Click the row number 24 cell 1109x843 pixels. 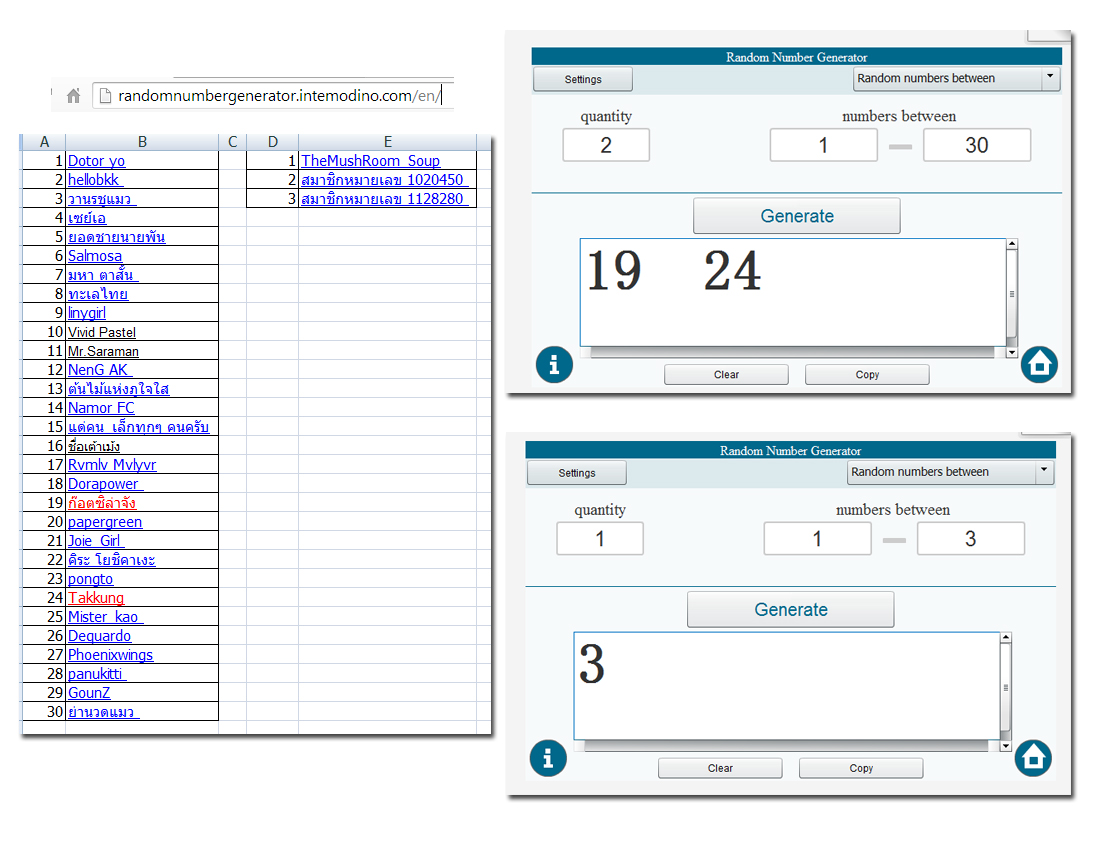(x=44, y=598)
